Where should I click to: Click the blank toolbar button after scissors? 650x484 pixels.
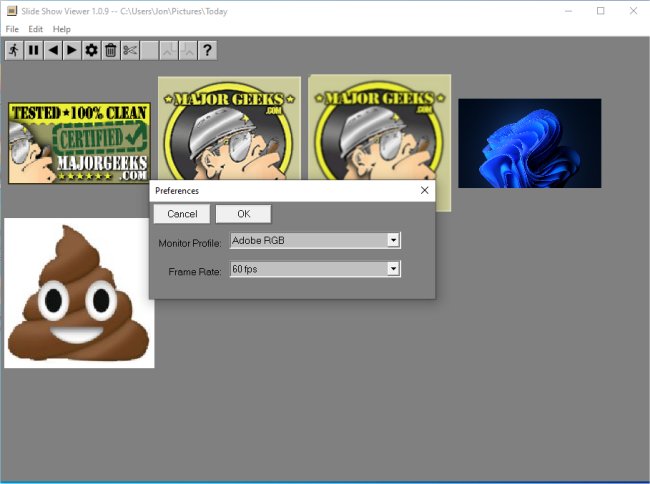(x=149, y=51)
